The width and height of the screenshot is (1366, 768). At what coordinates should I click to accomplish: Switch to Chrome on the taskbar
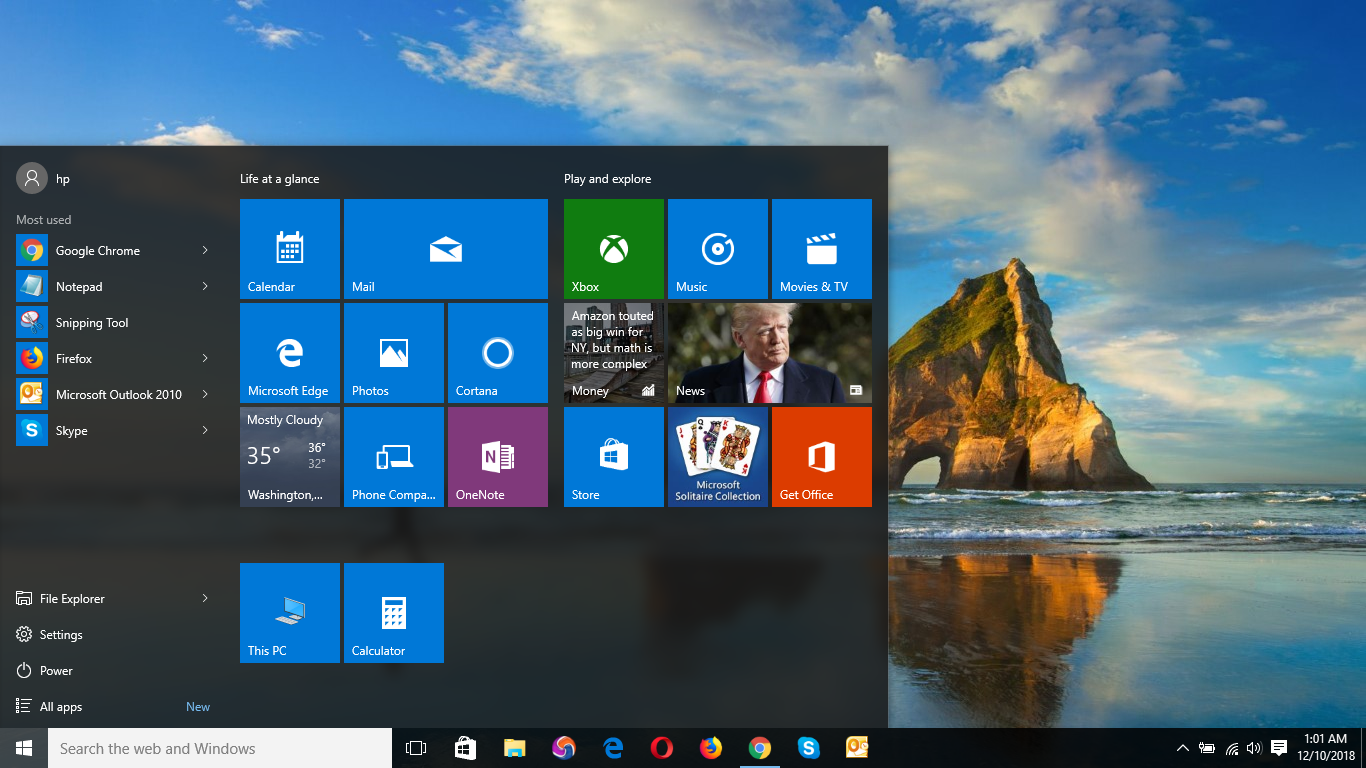pos(760,748)
